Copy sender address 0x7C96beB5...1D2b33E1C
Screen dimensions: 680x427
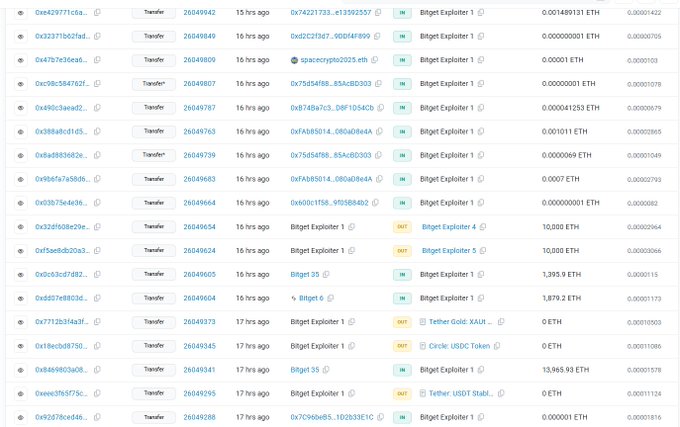tap(380, 417)
